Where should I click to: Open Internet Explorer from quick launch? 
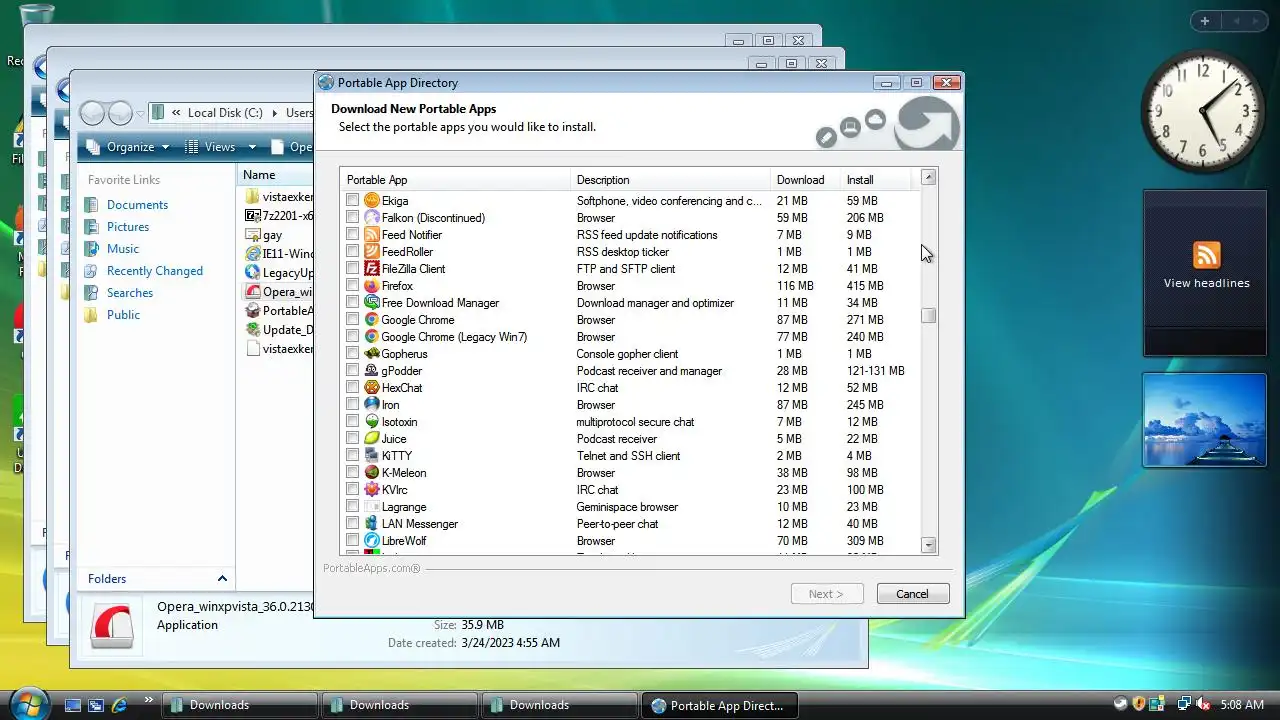point(119,705)
